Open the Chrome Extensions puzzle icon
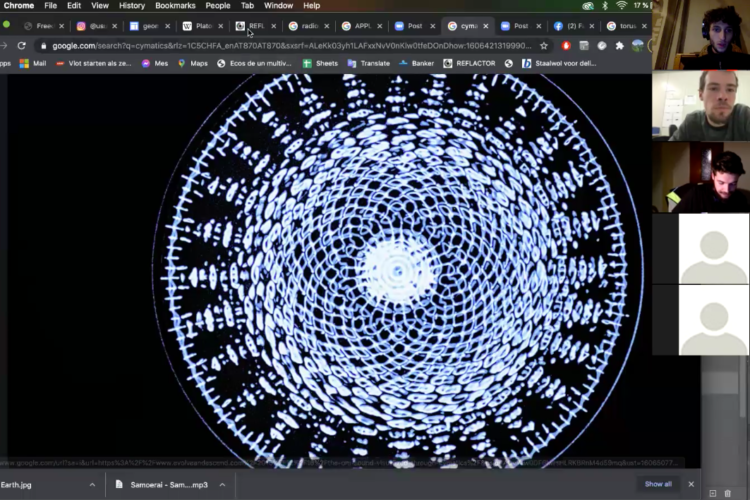This screenshot has width=750, height=500. pos(620,45)
